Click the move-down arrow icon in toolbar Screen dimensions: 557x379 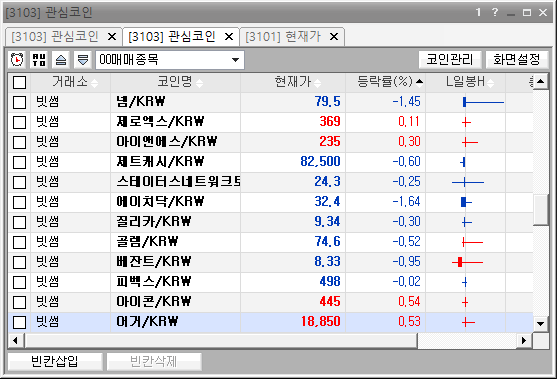pyautogui.click(x=83, y=59)
